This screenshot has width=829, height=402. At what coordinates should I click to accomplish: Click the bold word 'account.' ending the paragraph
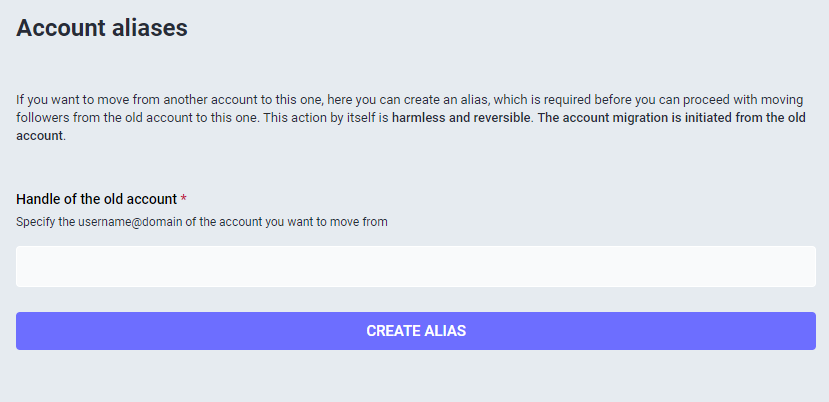click(41, 136)
